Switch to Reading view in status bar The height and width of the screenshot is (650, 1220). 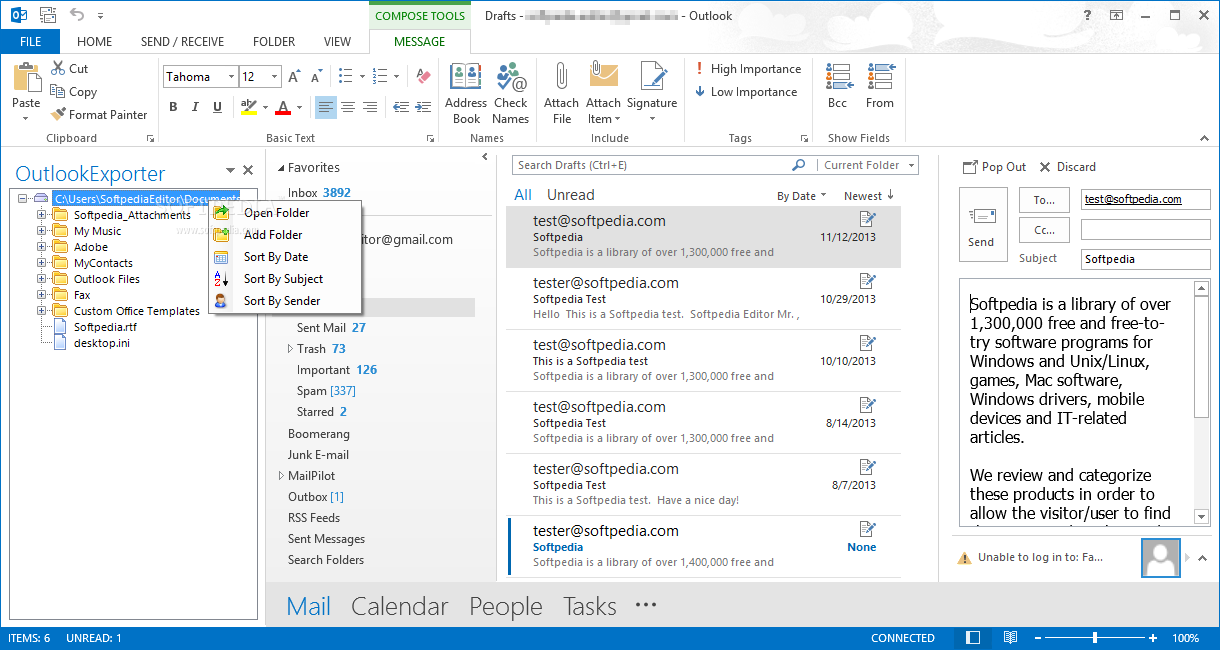pyautogui.click(x=1011, y=638)
